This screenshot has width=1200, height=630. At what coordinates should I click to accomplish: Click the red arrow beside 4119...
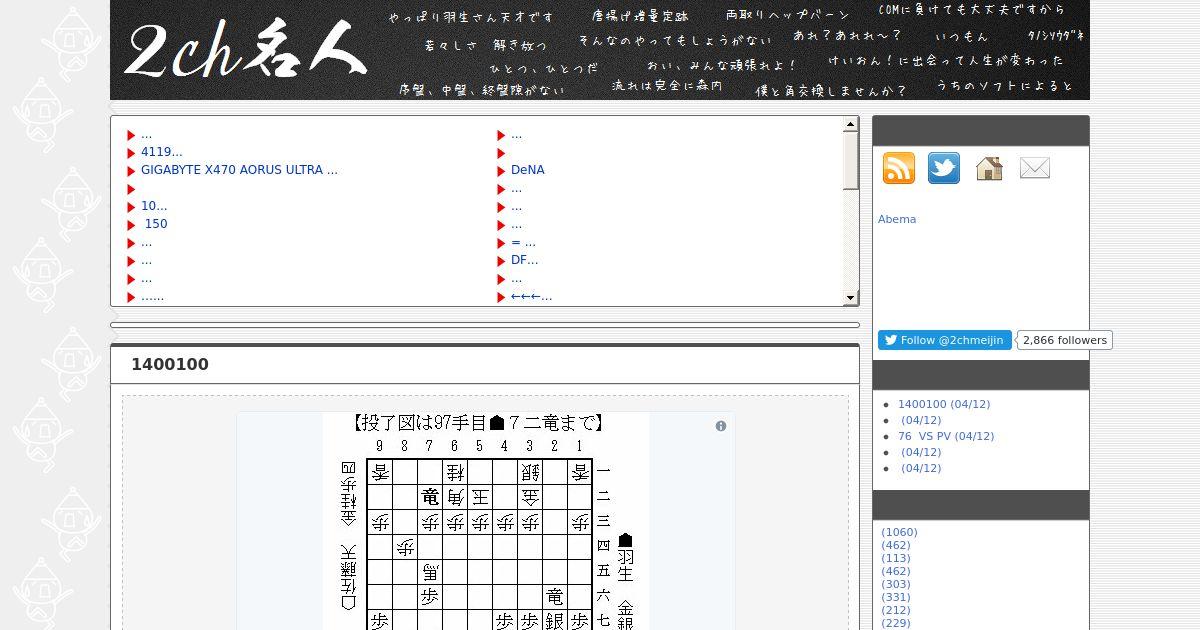(132, 153)
